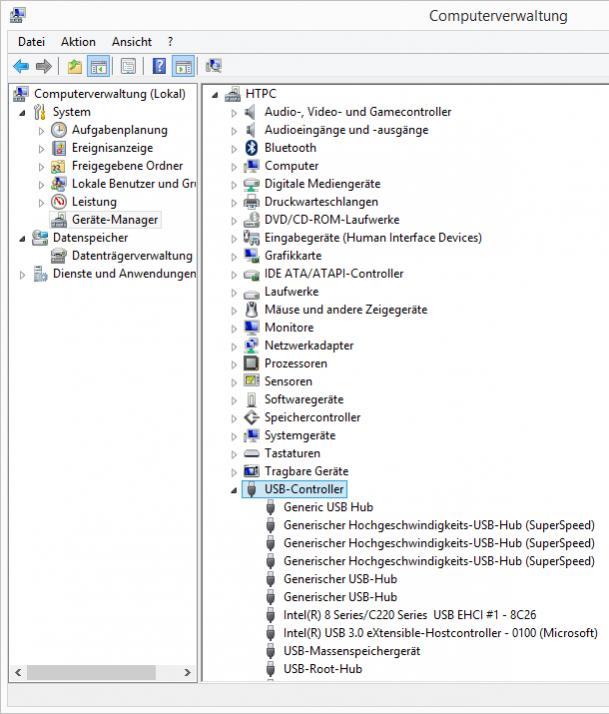The image size is (609, 714).
Task: Click the blue Back arrow toolbar icon
Action: (x=21, y=66)
